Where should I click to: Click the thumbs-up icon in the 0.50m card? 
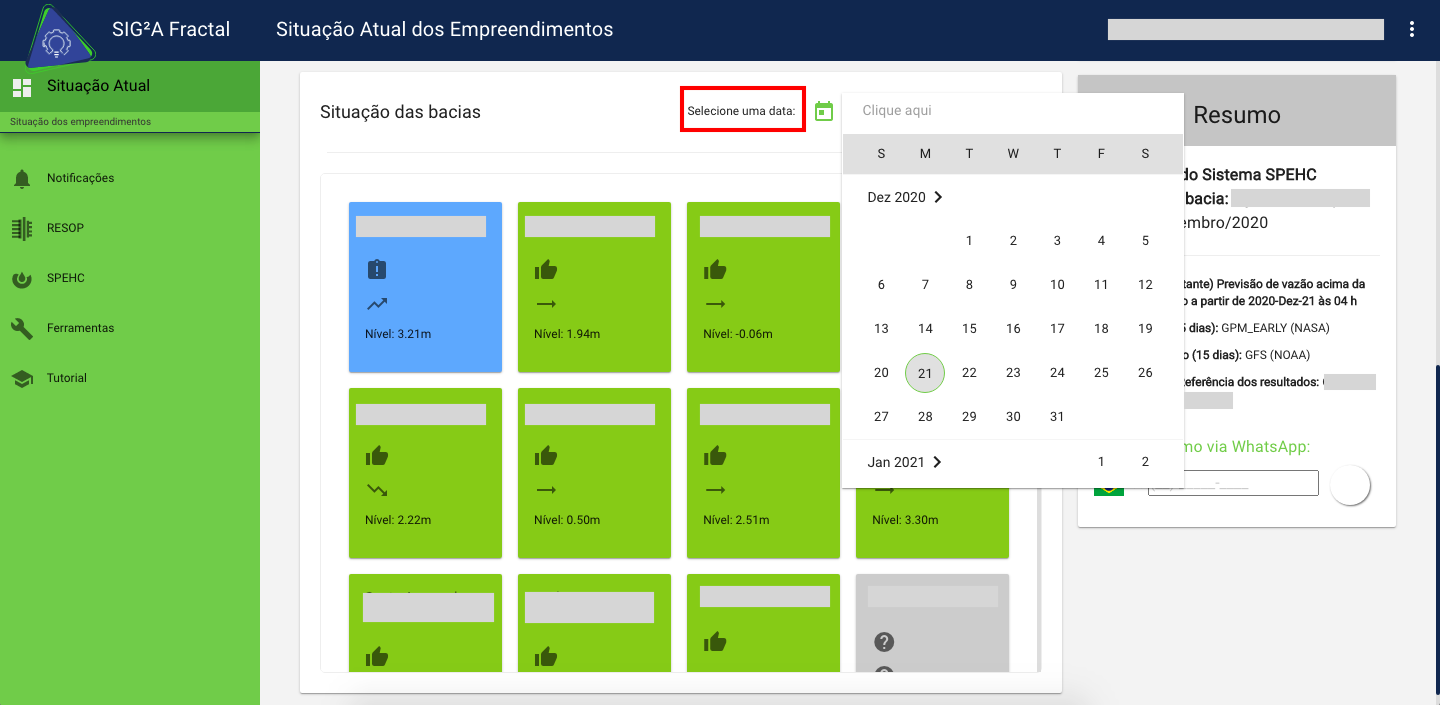[x=546, y=456]
